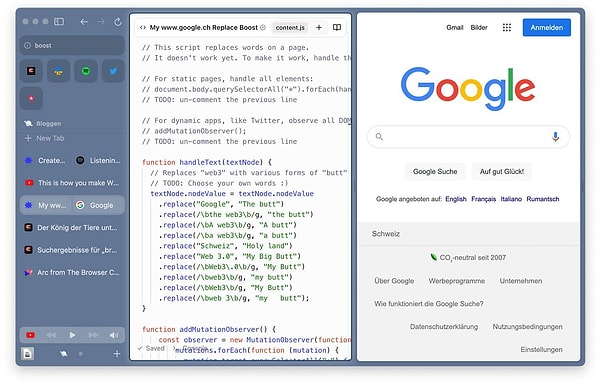Play media in sidebar mini player
The height and width of the screenshot is (384, 600).
pyautogui.click(x=72, y=335)
